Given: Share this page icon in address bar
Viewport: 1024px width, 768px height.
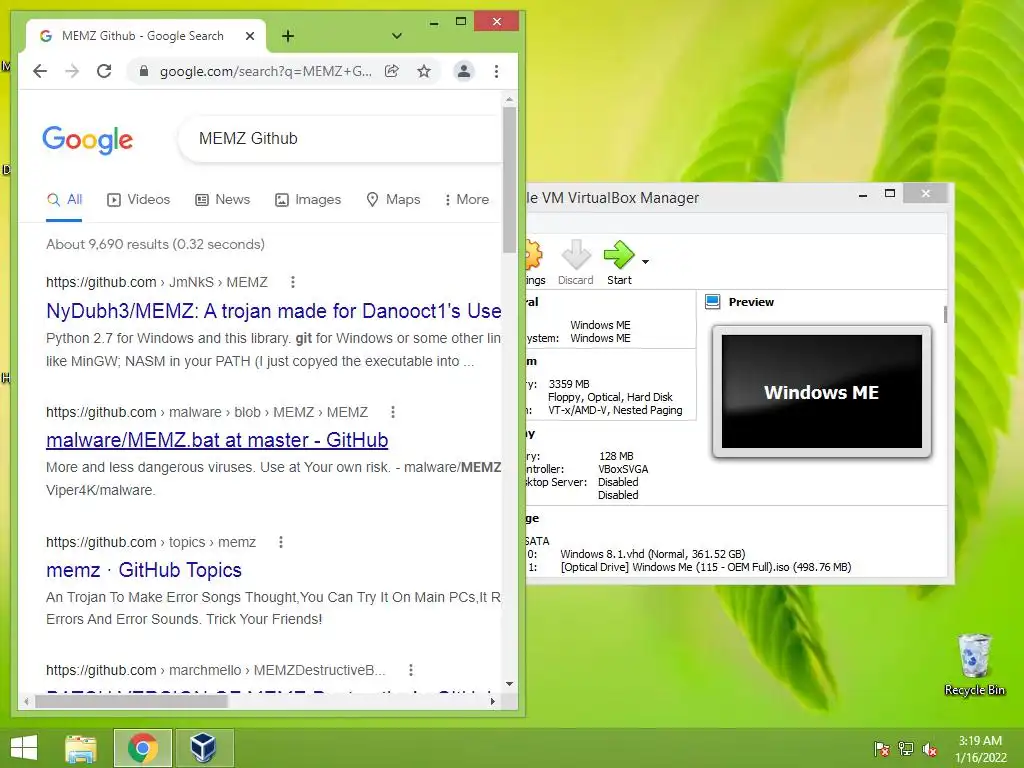Looking at the screenshot, I should tap(392, 71).
